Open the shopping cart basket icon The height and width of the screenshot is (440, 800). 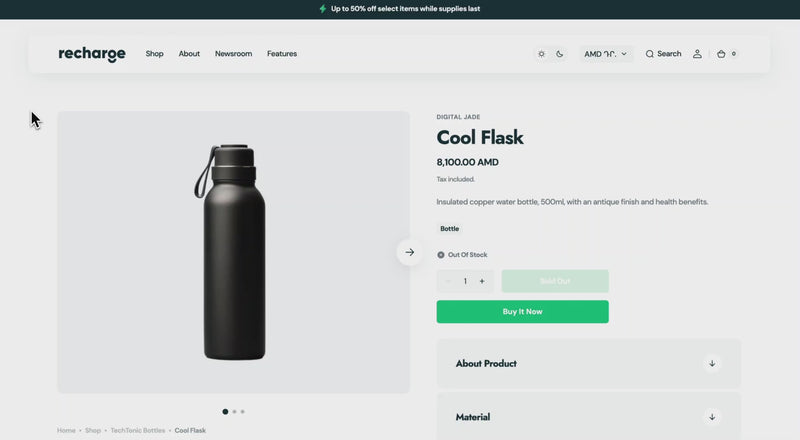(x=721, y=54)
